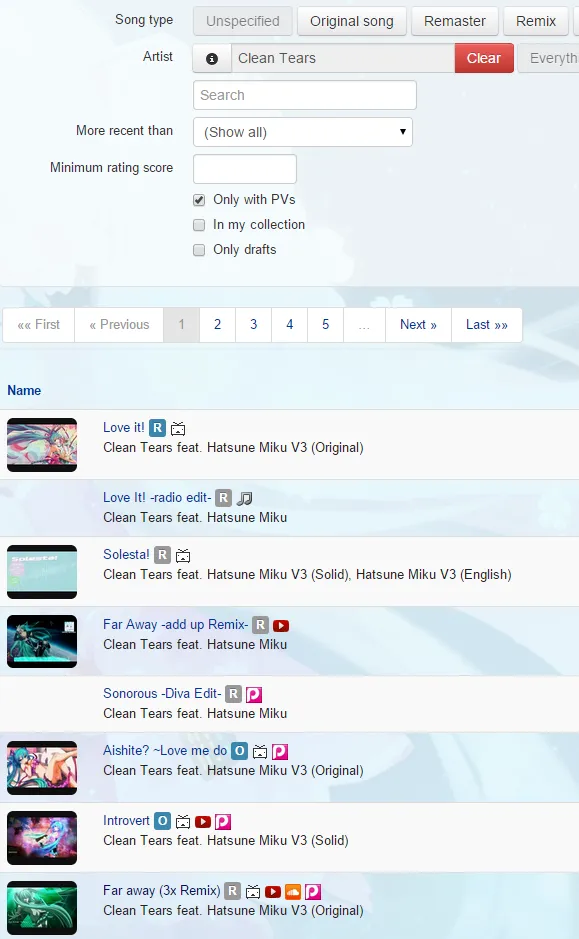The height and width of the screenshot is (939, 579).
Task: Open the Far away (3x Remix) link
Action: pos(162,891)
